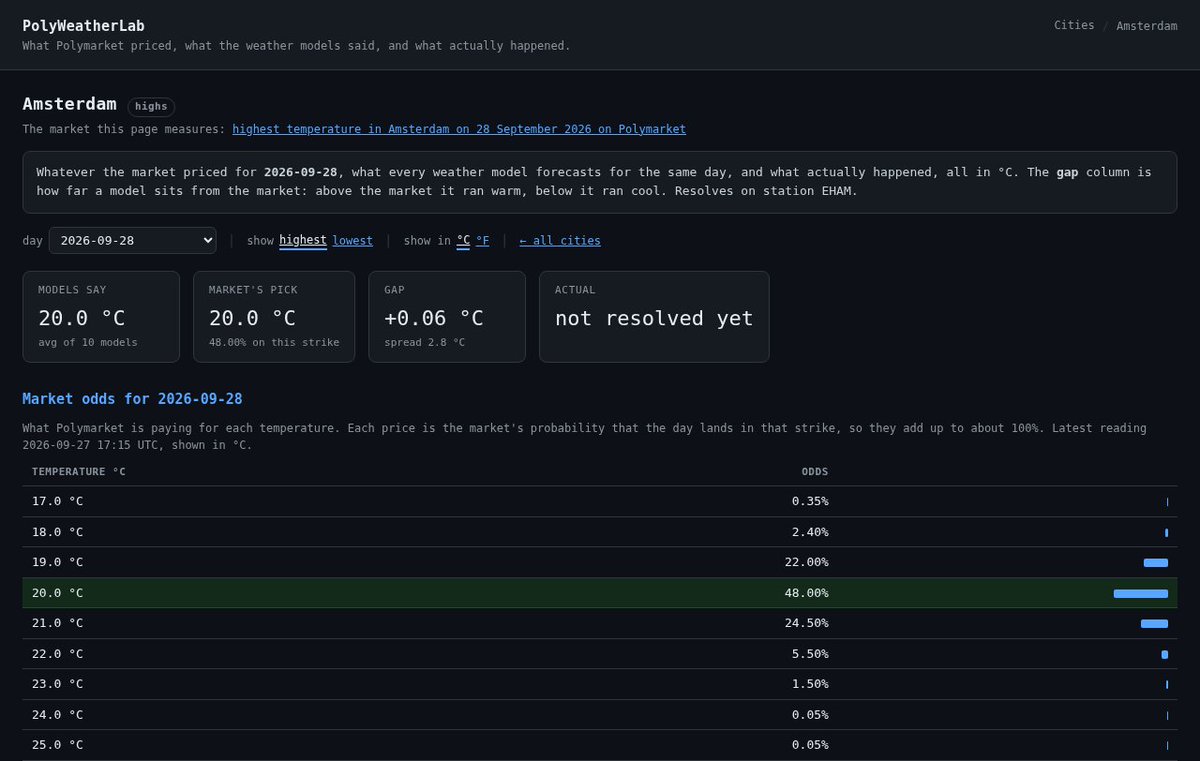Click the 0.35% odds value
The height and width of the screenshot is (761, 1200).
click(810, 501)
